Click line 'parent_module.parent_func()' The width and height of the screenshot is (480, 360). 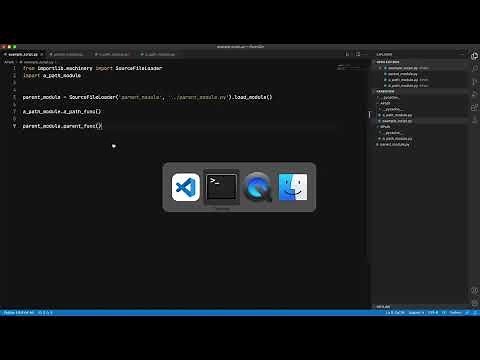(62, 126)
